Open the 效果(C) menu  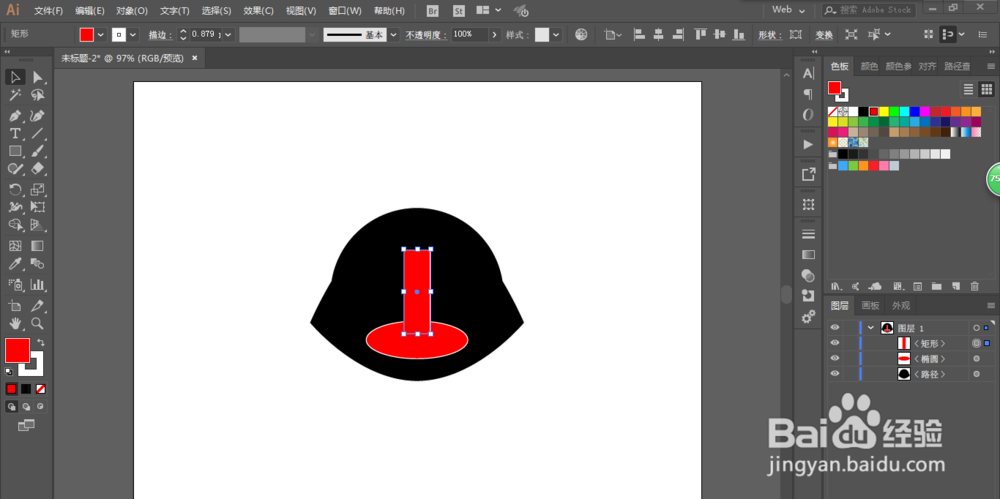click(258, 11)
